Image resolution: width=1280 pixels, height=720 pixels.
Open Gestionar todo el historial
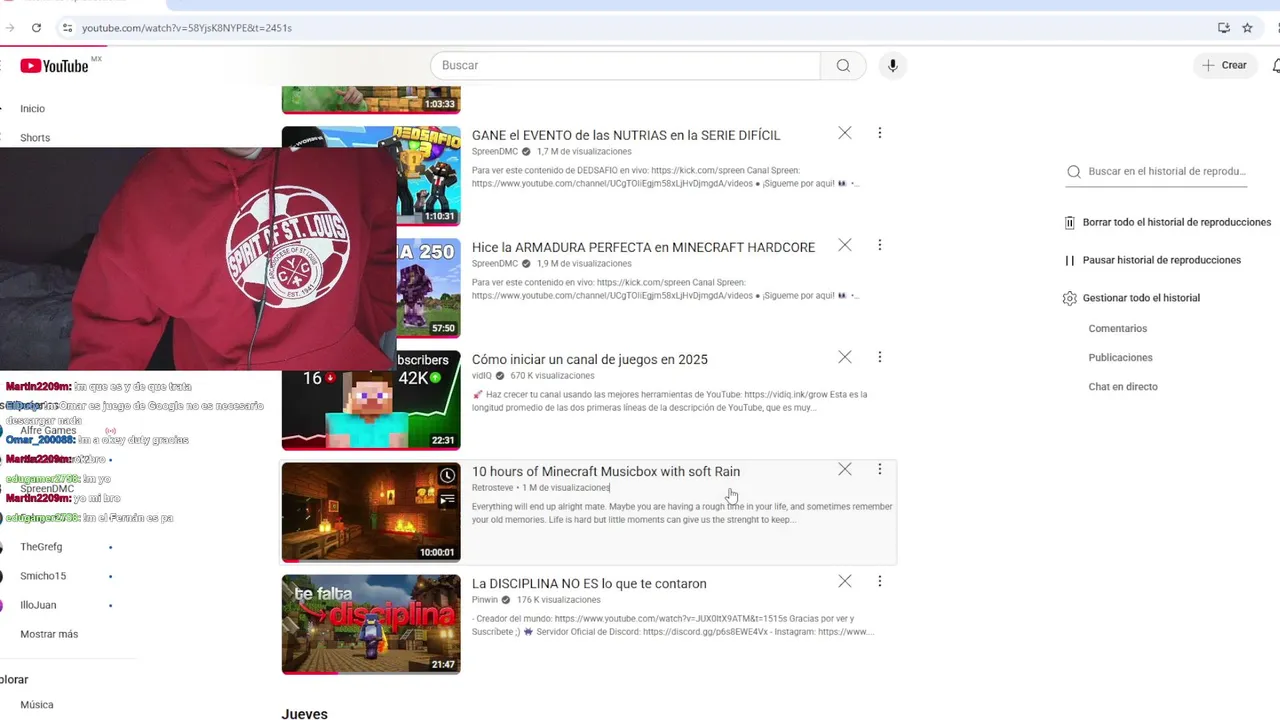tap(1141, 298)
